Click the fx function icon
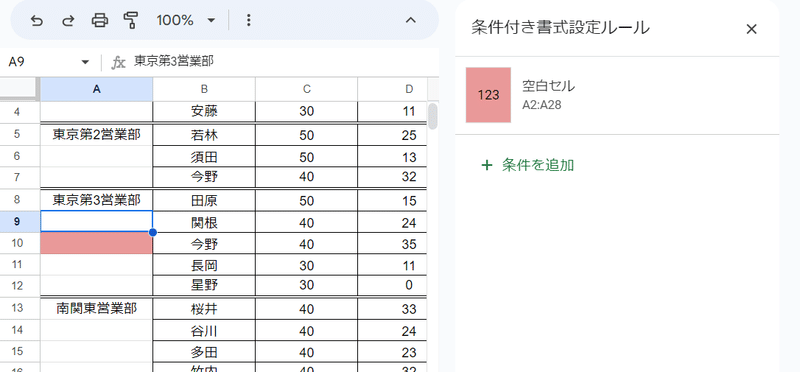Image resolution: width=800 pixels, height=372 pixels. point(118,62)
